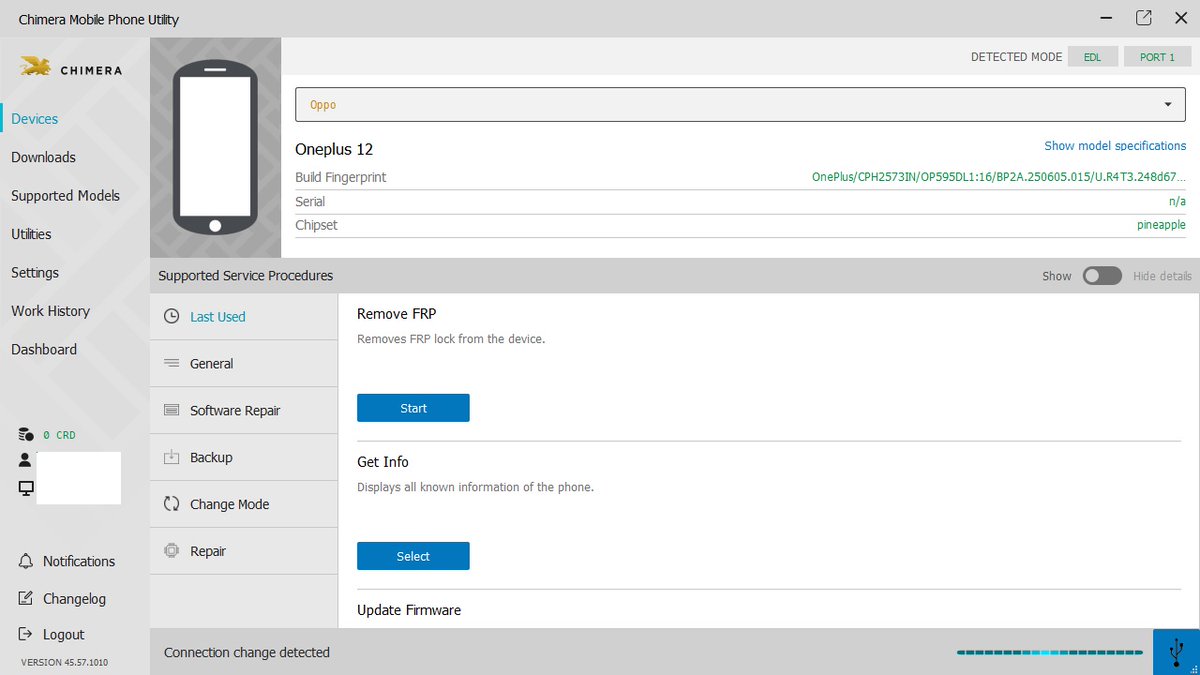Click the Get Info heading
The height and width of the screenshot is (675, 1200).
click(383, 462)
